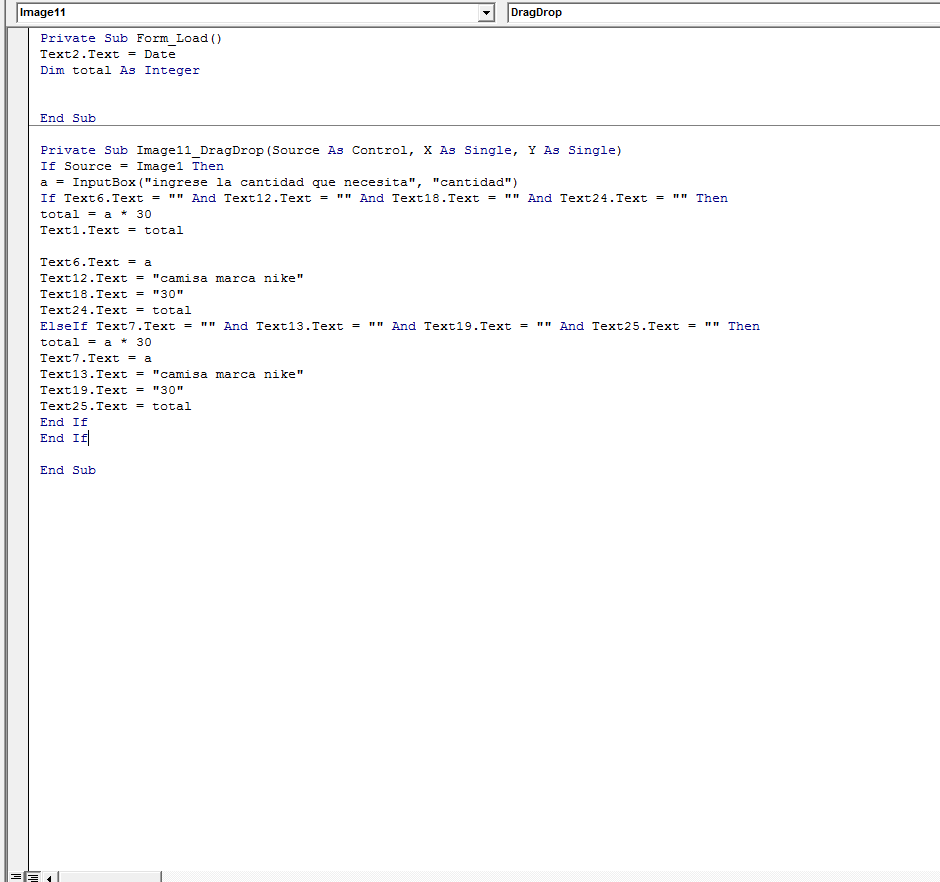Open the Image11 object dropdown arrow
The height and width of the screenshot is (882, 940).
coord(486,13)
